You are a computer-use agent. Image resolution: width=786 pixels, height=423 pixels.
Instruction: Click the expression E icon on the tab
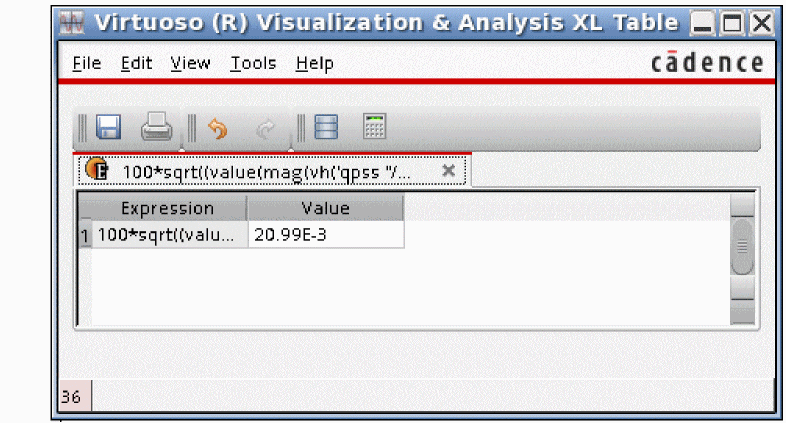coord(96,169)
